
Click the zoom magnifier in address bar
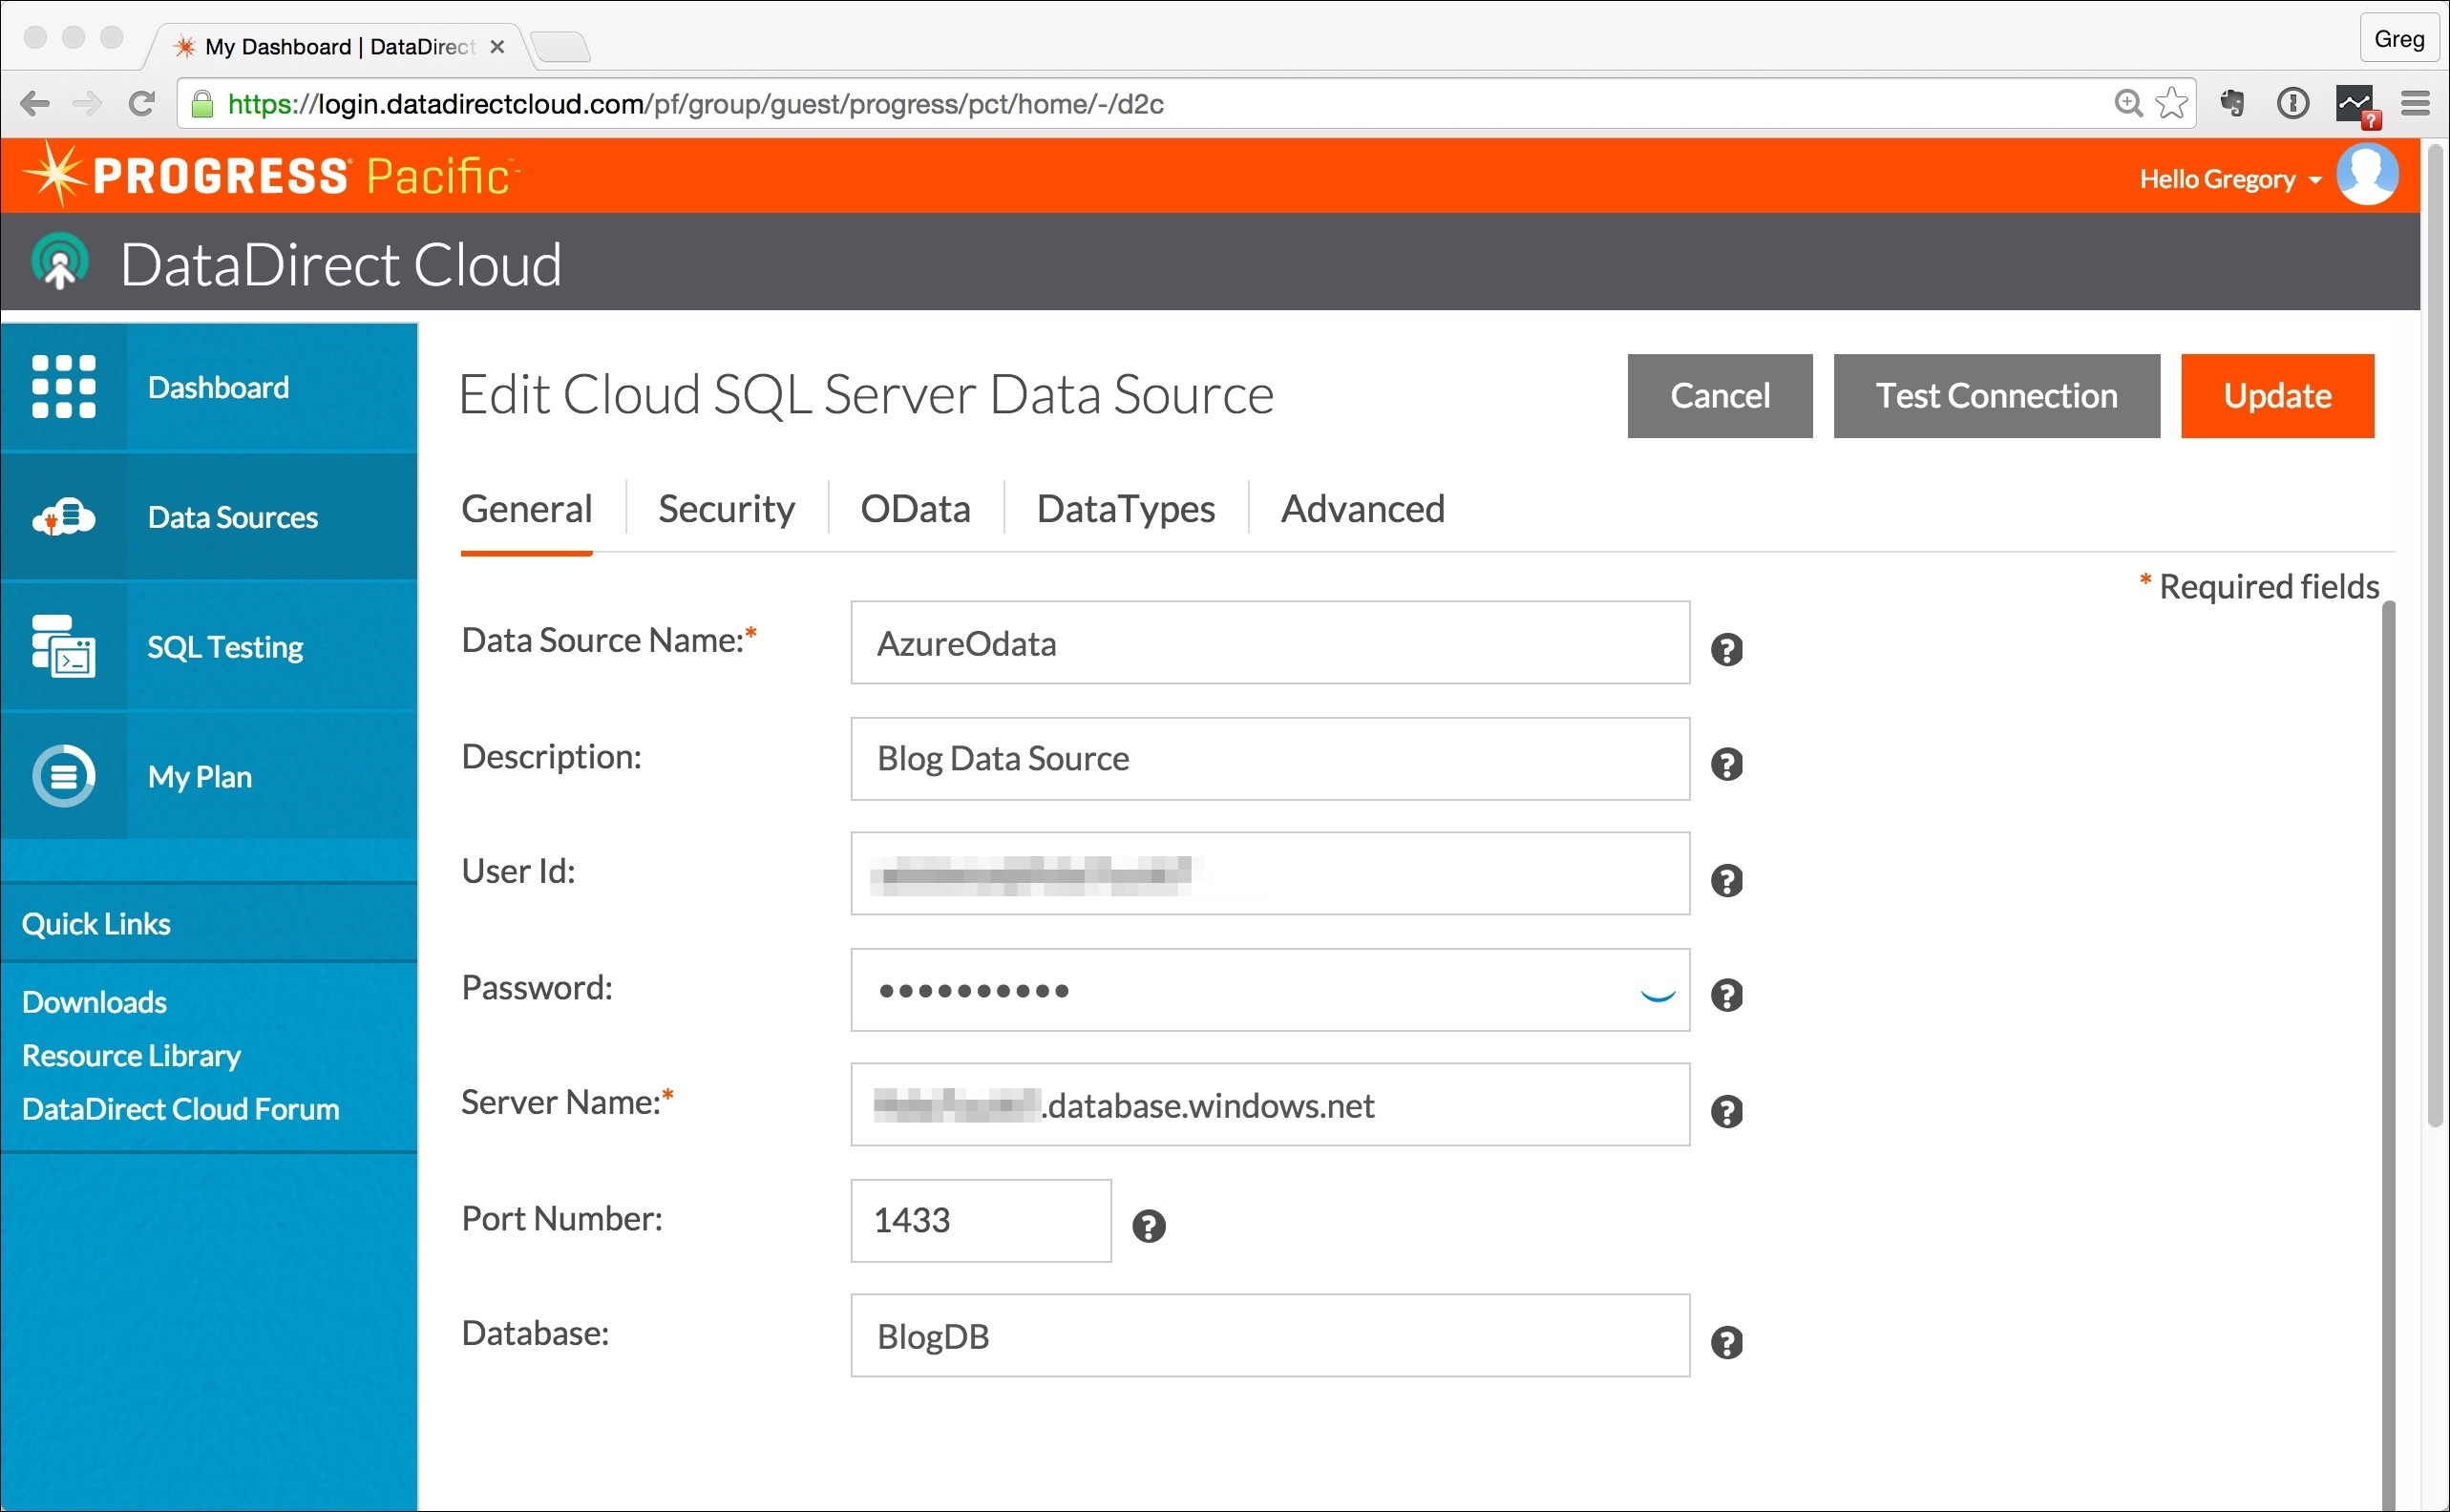2128,103
